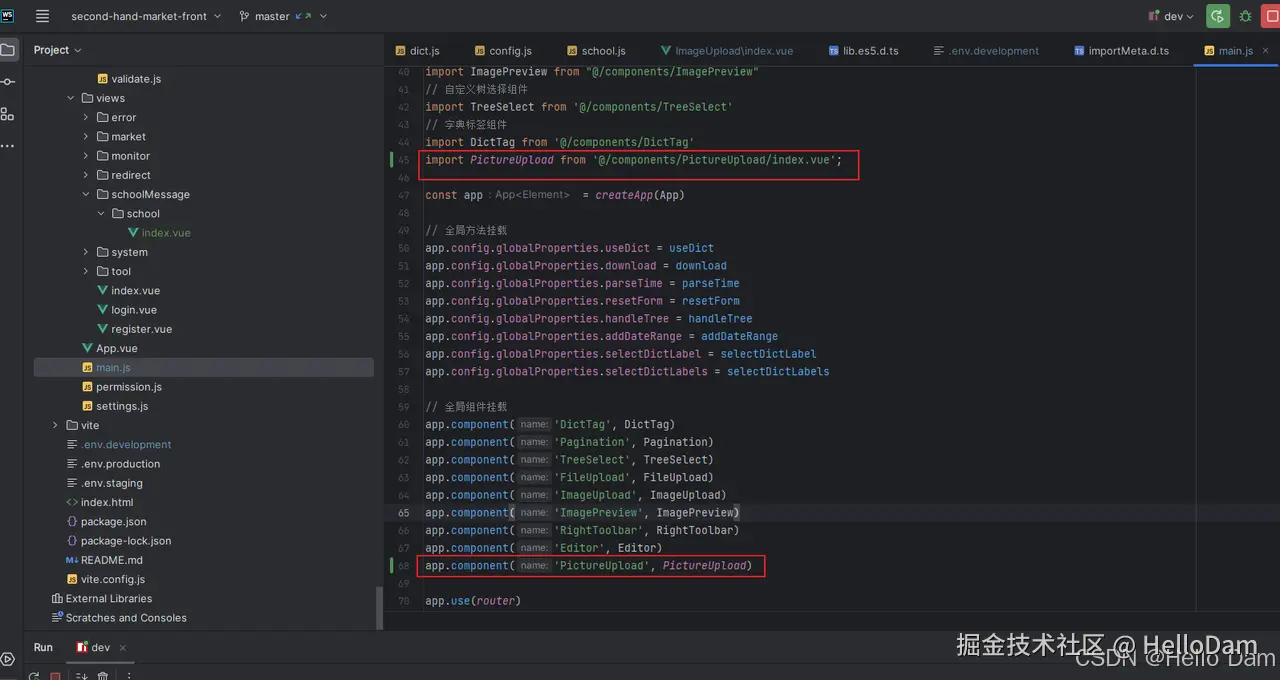Switch to the config.js editor tab

pos(503,50)
